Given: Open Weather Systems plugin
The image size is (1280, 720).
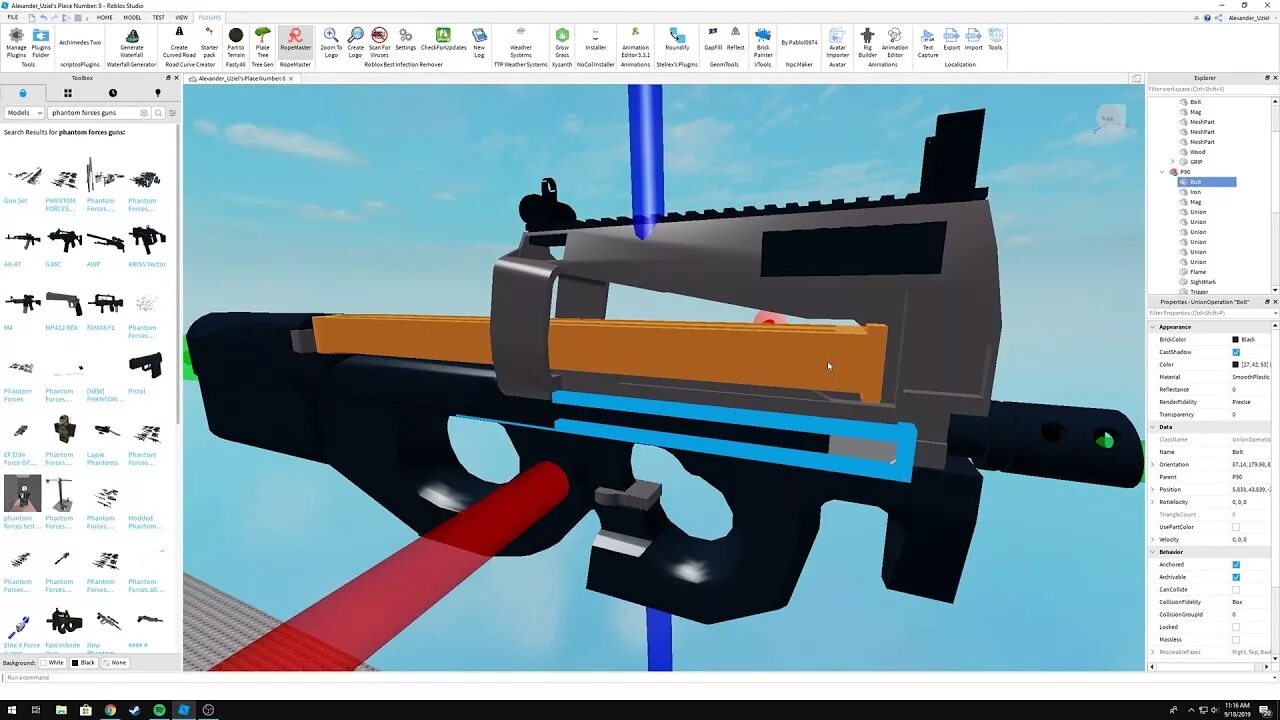Looking at the screenshot, I should [x=521, y=42].
